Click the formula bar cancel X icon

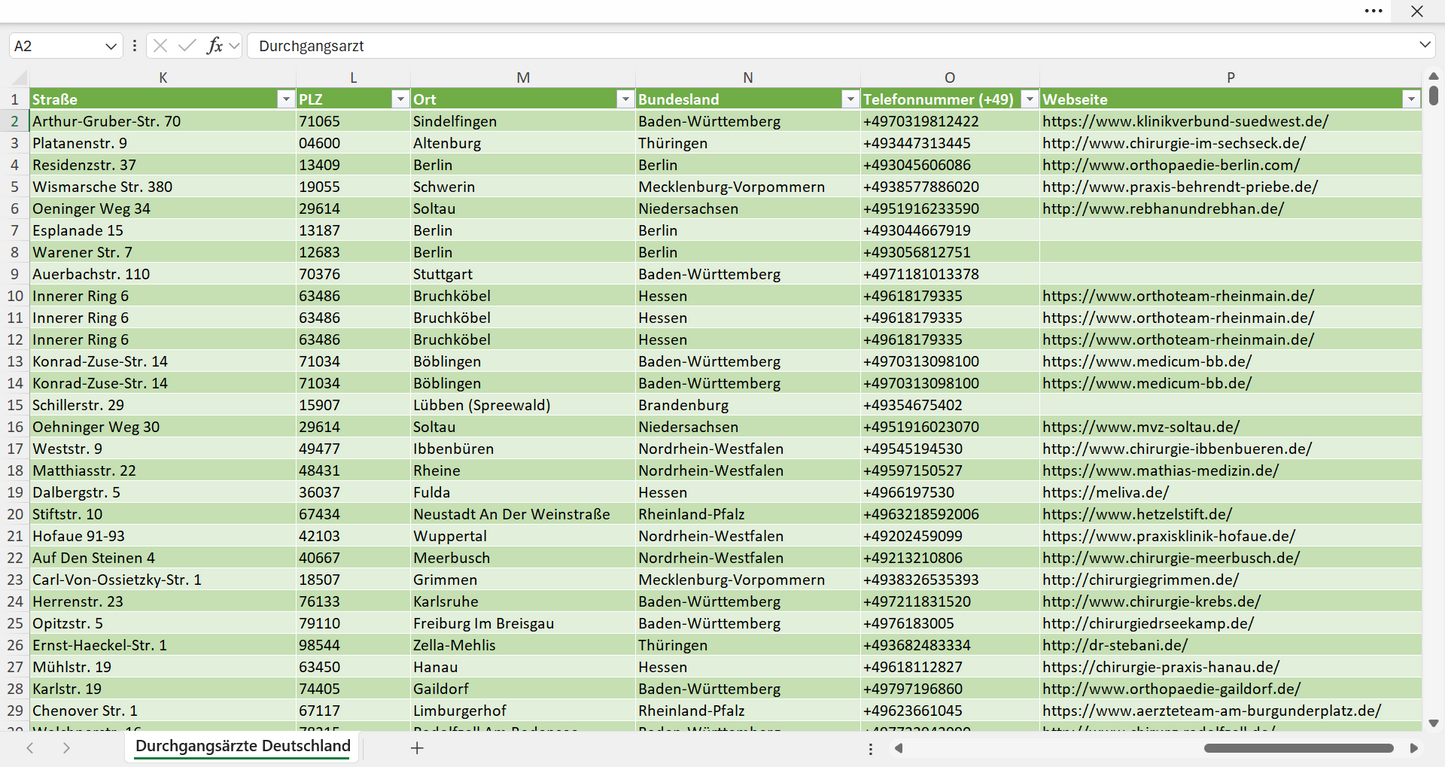pos(161,46)
